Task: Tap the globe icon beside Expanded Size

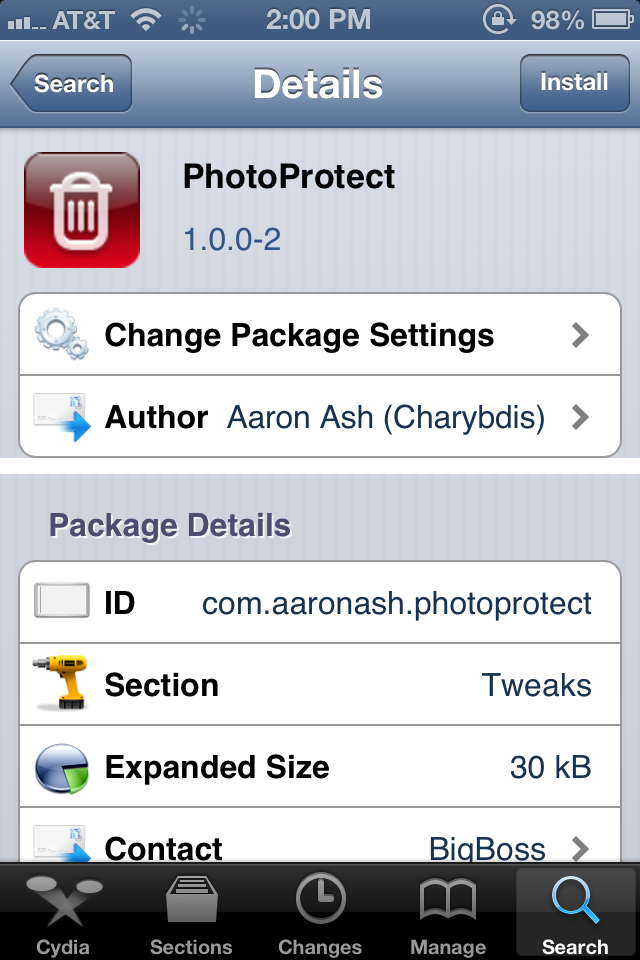Action: tap(61, 767)
